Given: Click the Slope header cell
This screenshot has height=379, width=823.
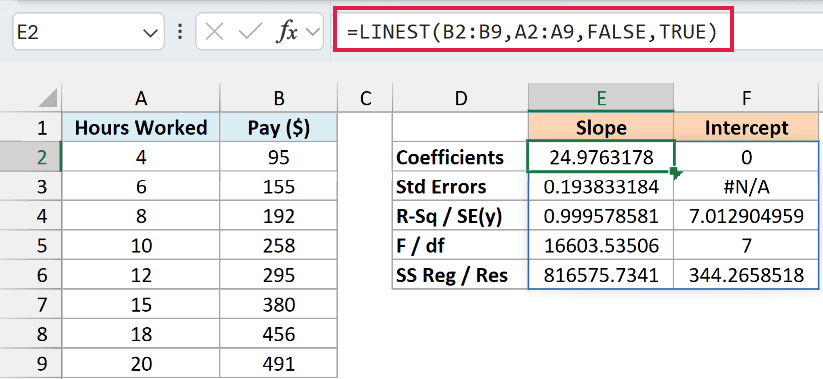Looking at the screenshot, I should (x=601, y=128).
